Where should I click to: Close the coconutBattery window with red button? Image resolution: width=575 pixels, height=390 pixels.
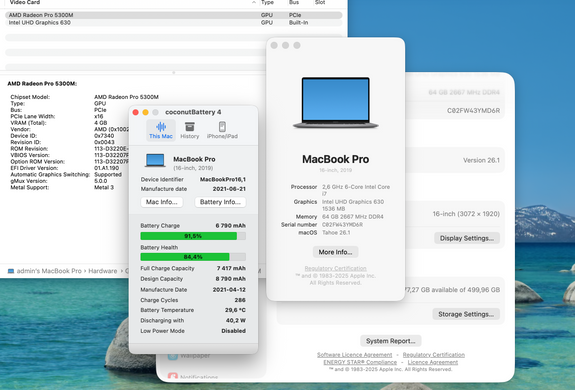pos(136,112)
